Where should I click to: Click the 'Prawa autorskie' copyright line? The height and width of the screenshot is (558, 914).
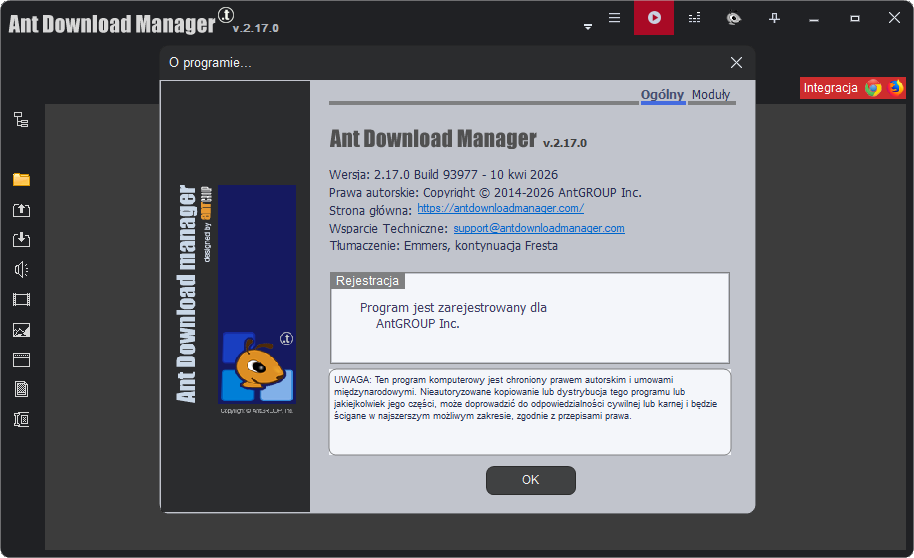(x=485, y=192)
